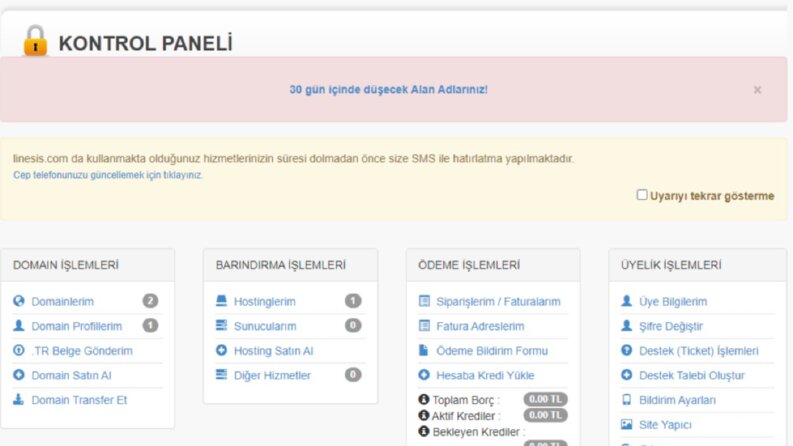Open the Domain Profillerim link
This screenshot has height=446, width=793.
tap(77, 326)
